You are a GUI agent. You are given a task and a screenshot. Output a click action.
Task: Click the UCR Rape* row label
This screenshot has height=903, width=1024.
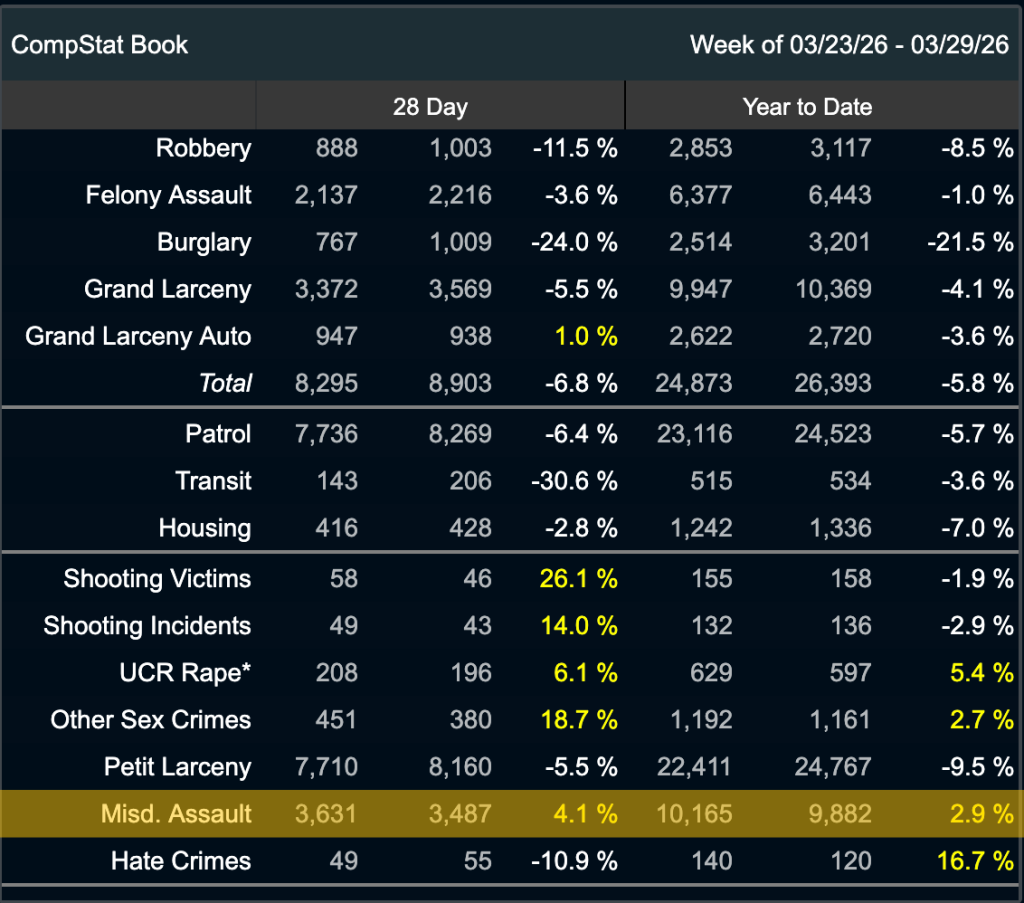point(185,673)
